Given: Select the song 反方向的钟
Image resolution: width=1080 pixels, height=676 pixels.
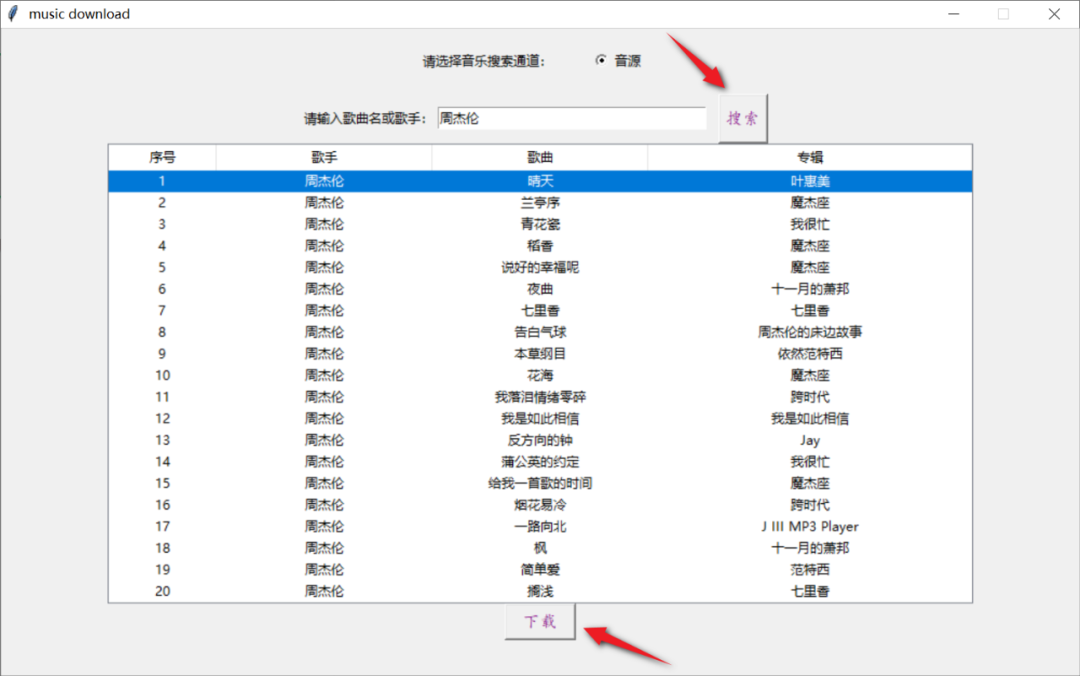Looking at the screenshot, I should click(539, 440).
